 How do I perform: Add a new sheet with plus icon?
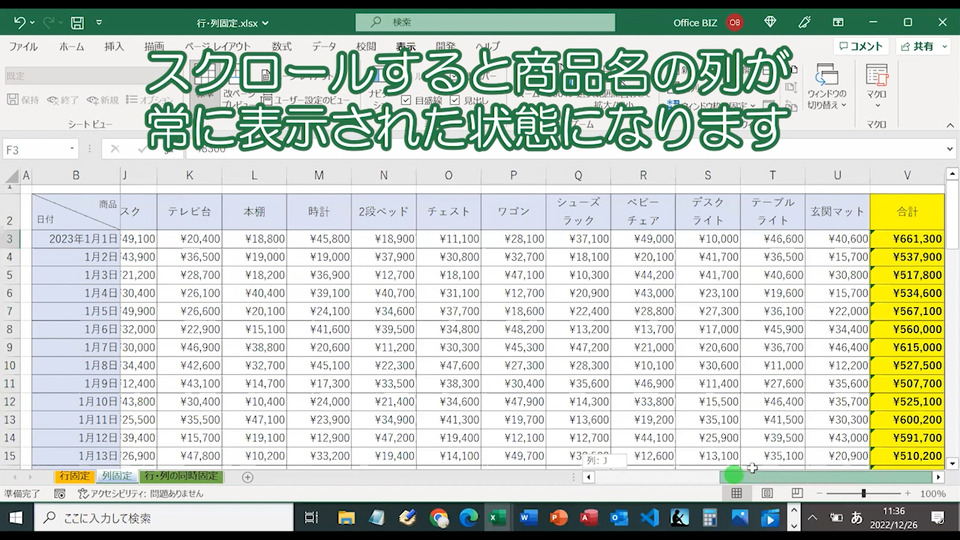click(247, 477)
